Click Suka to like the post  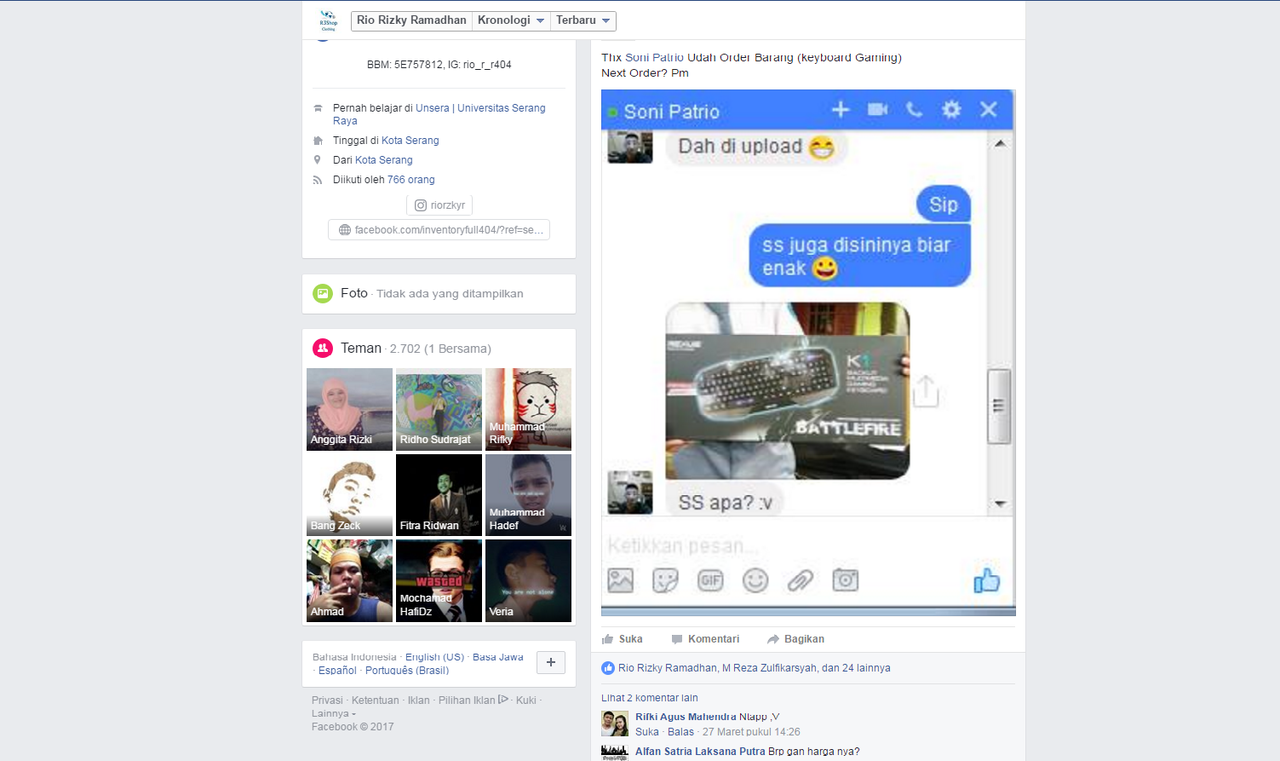click(x=622, y=639)
